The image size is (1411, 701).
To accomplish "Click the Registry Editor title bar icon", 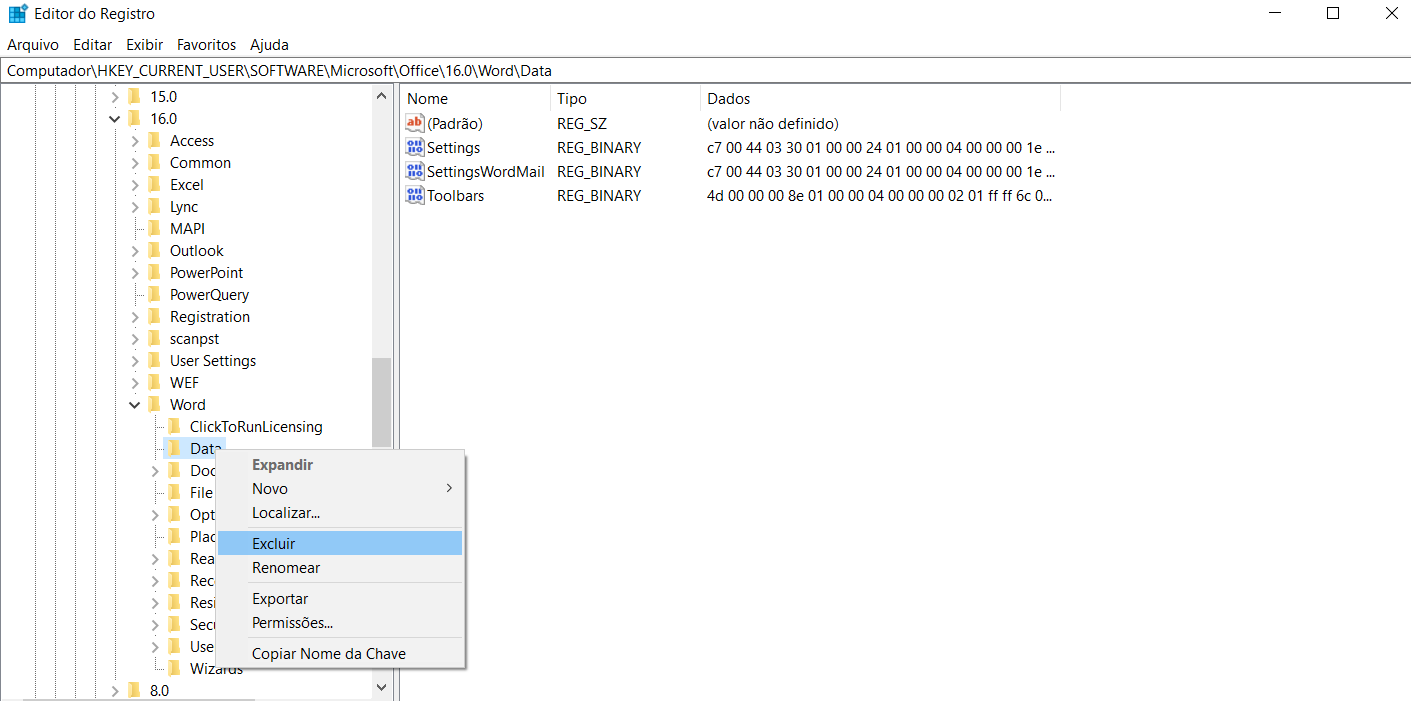I will [x=17, y=14].
